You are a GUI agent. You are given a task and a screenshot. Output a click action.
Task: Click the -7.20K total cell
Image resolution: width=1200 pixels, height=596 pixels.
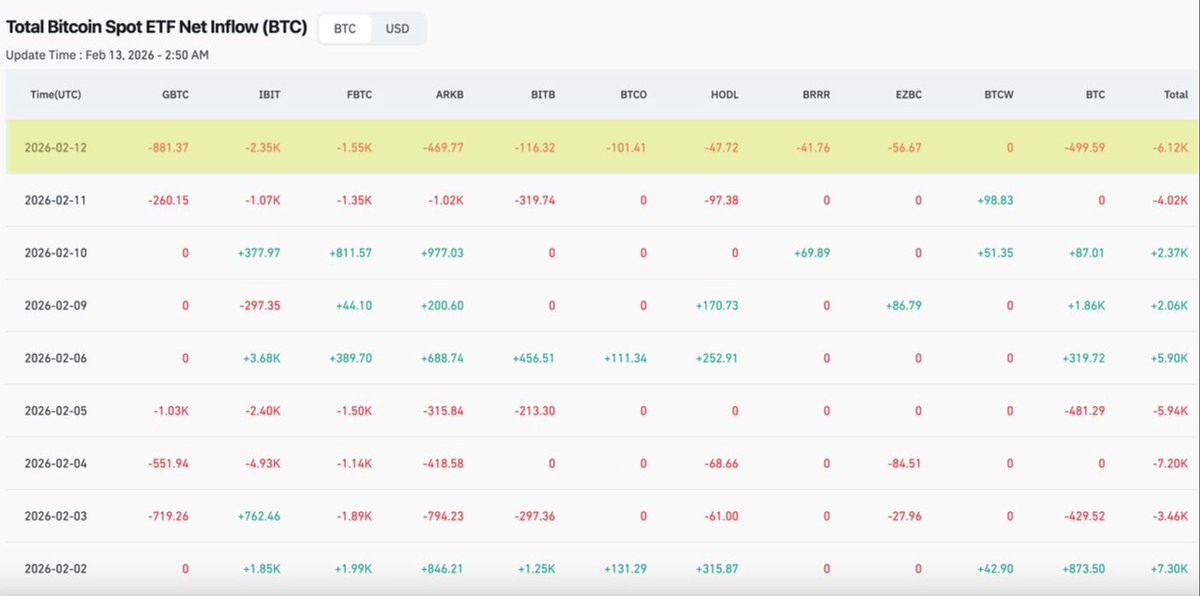(x=1171, y=463)
